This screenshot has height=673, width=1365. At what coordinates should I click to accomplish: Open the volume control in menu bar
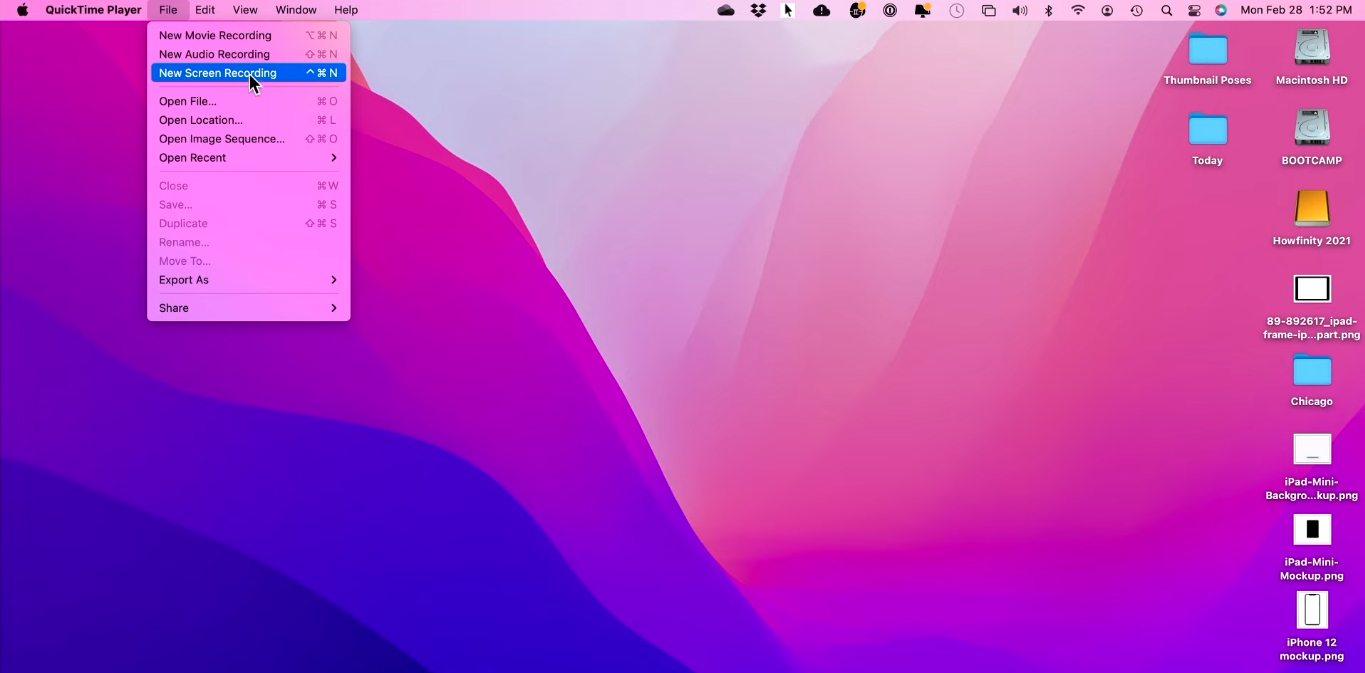[1019, 10]
